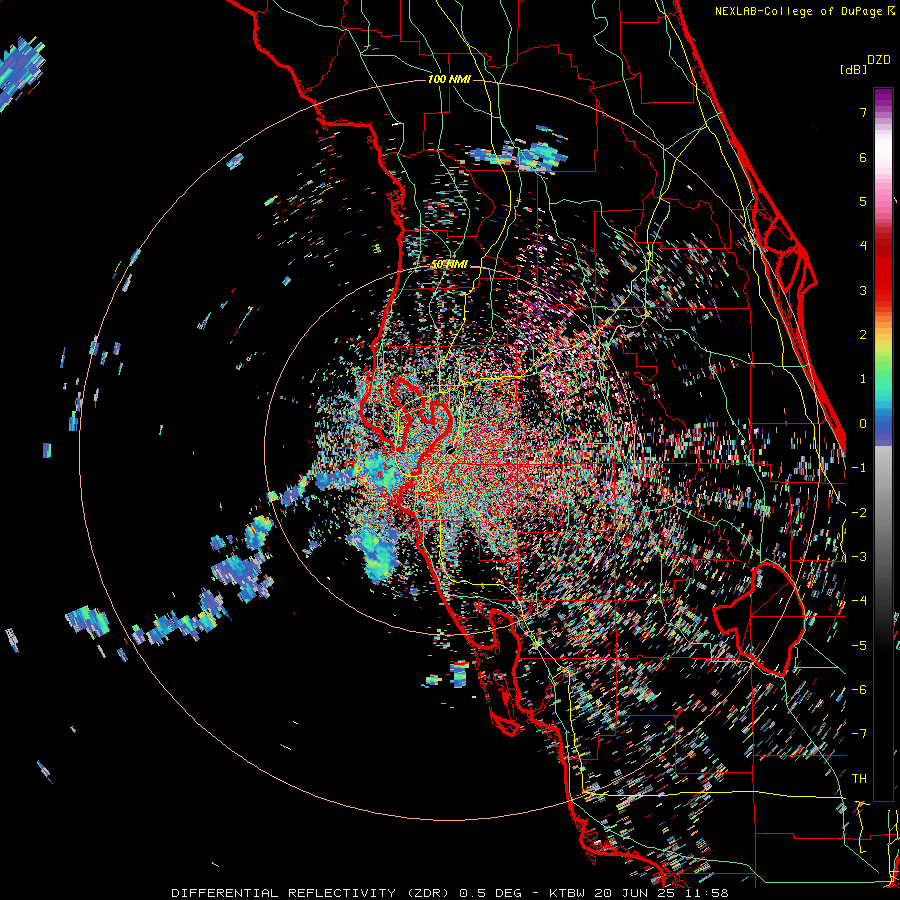Screen dimensions: 900x900
Task: Click the -6 value on the color scale
Action: tap(859, 689)
